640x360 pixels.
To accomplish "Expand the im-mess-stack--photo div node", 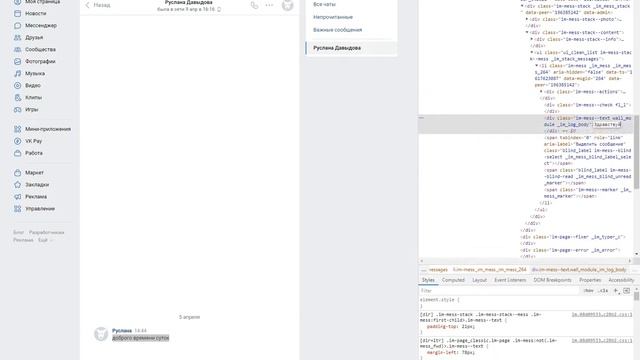I will click(x=527, y=19).
